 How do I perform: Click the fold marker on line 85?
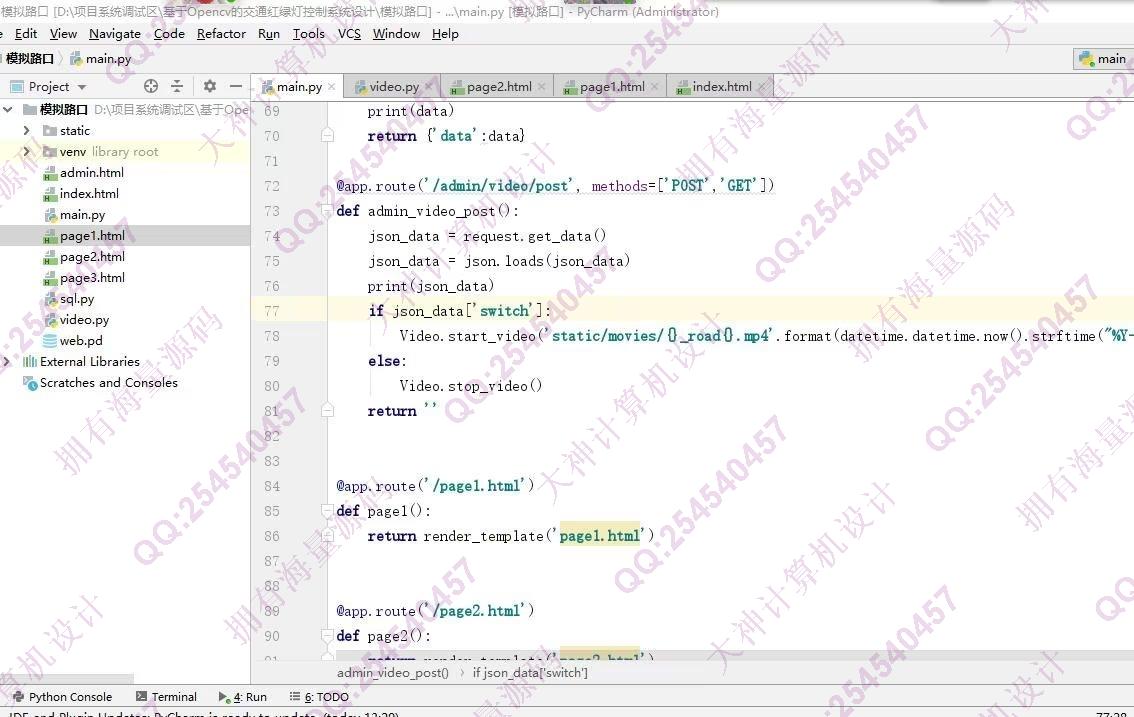pyautogui.click(x=328, y=511)
